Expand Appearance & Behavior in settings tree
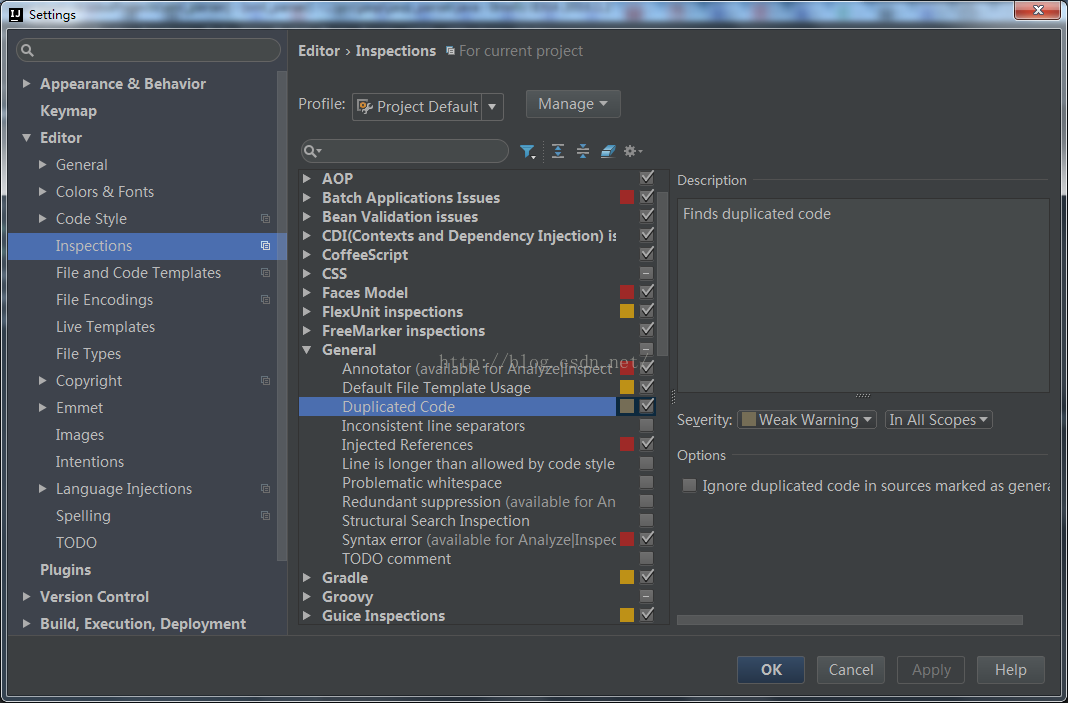The width and height of the screenshot is (1068, 703). [x=27, y=84]
